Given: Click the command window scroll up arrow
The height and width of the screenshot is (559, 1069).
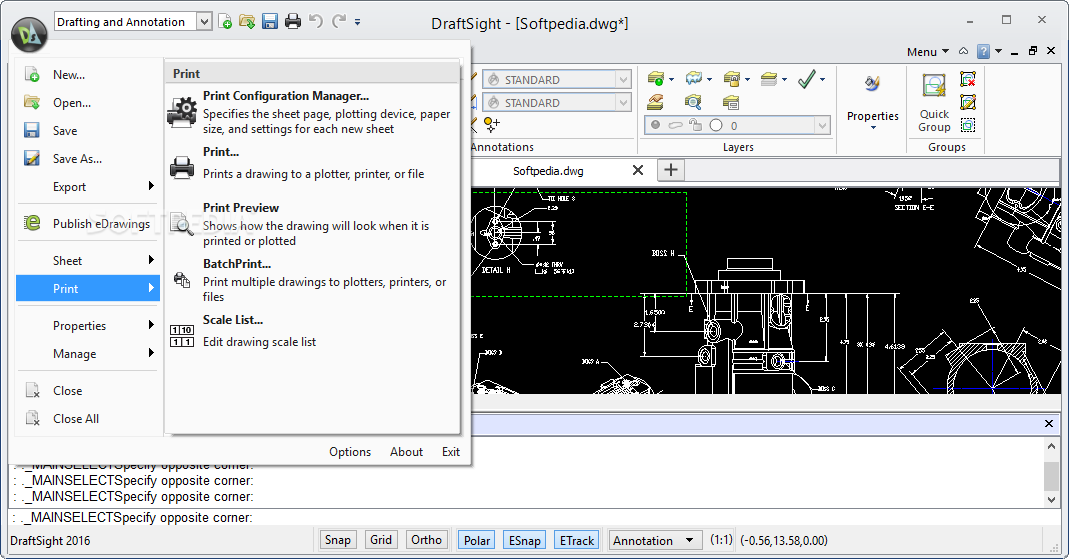Looking at the screenshot, I should [x=1051, y=447].
